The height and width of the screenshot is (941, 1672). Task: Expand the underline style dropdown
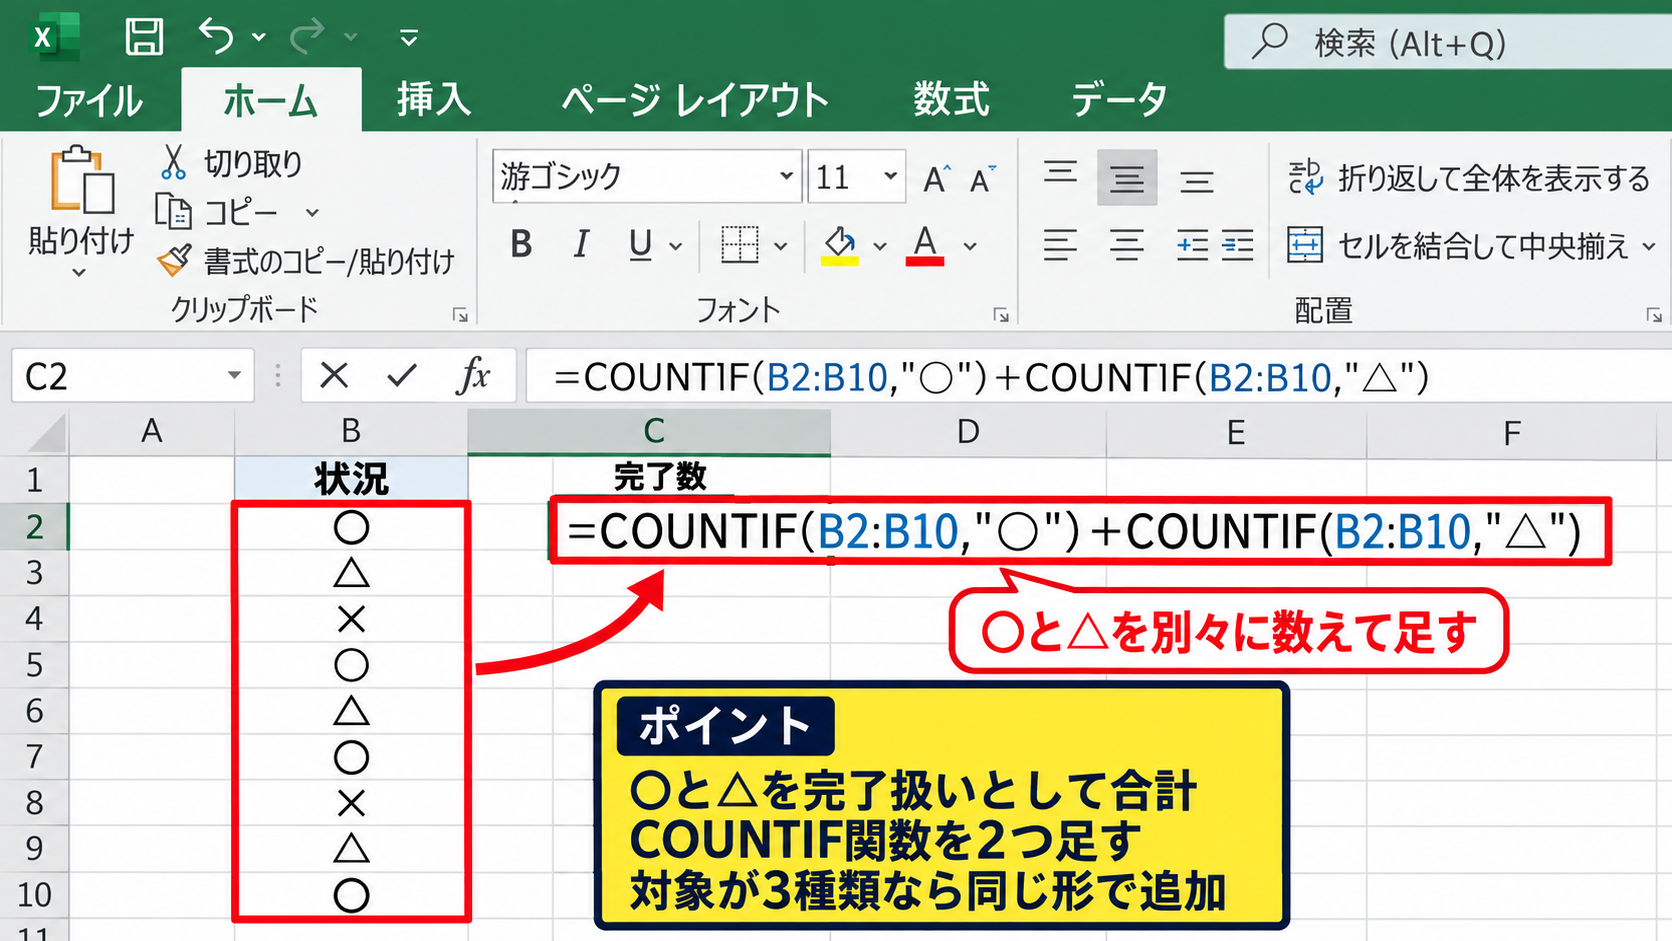pos(676,246)
